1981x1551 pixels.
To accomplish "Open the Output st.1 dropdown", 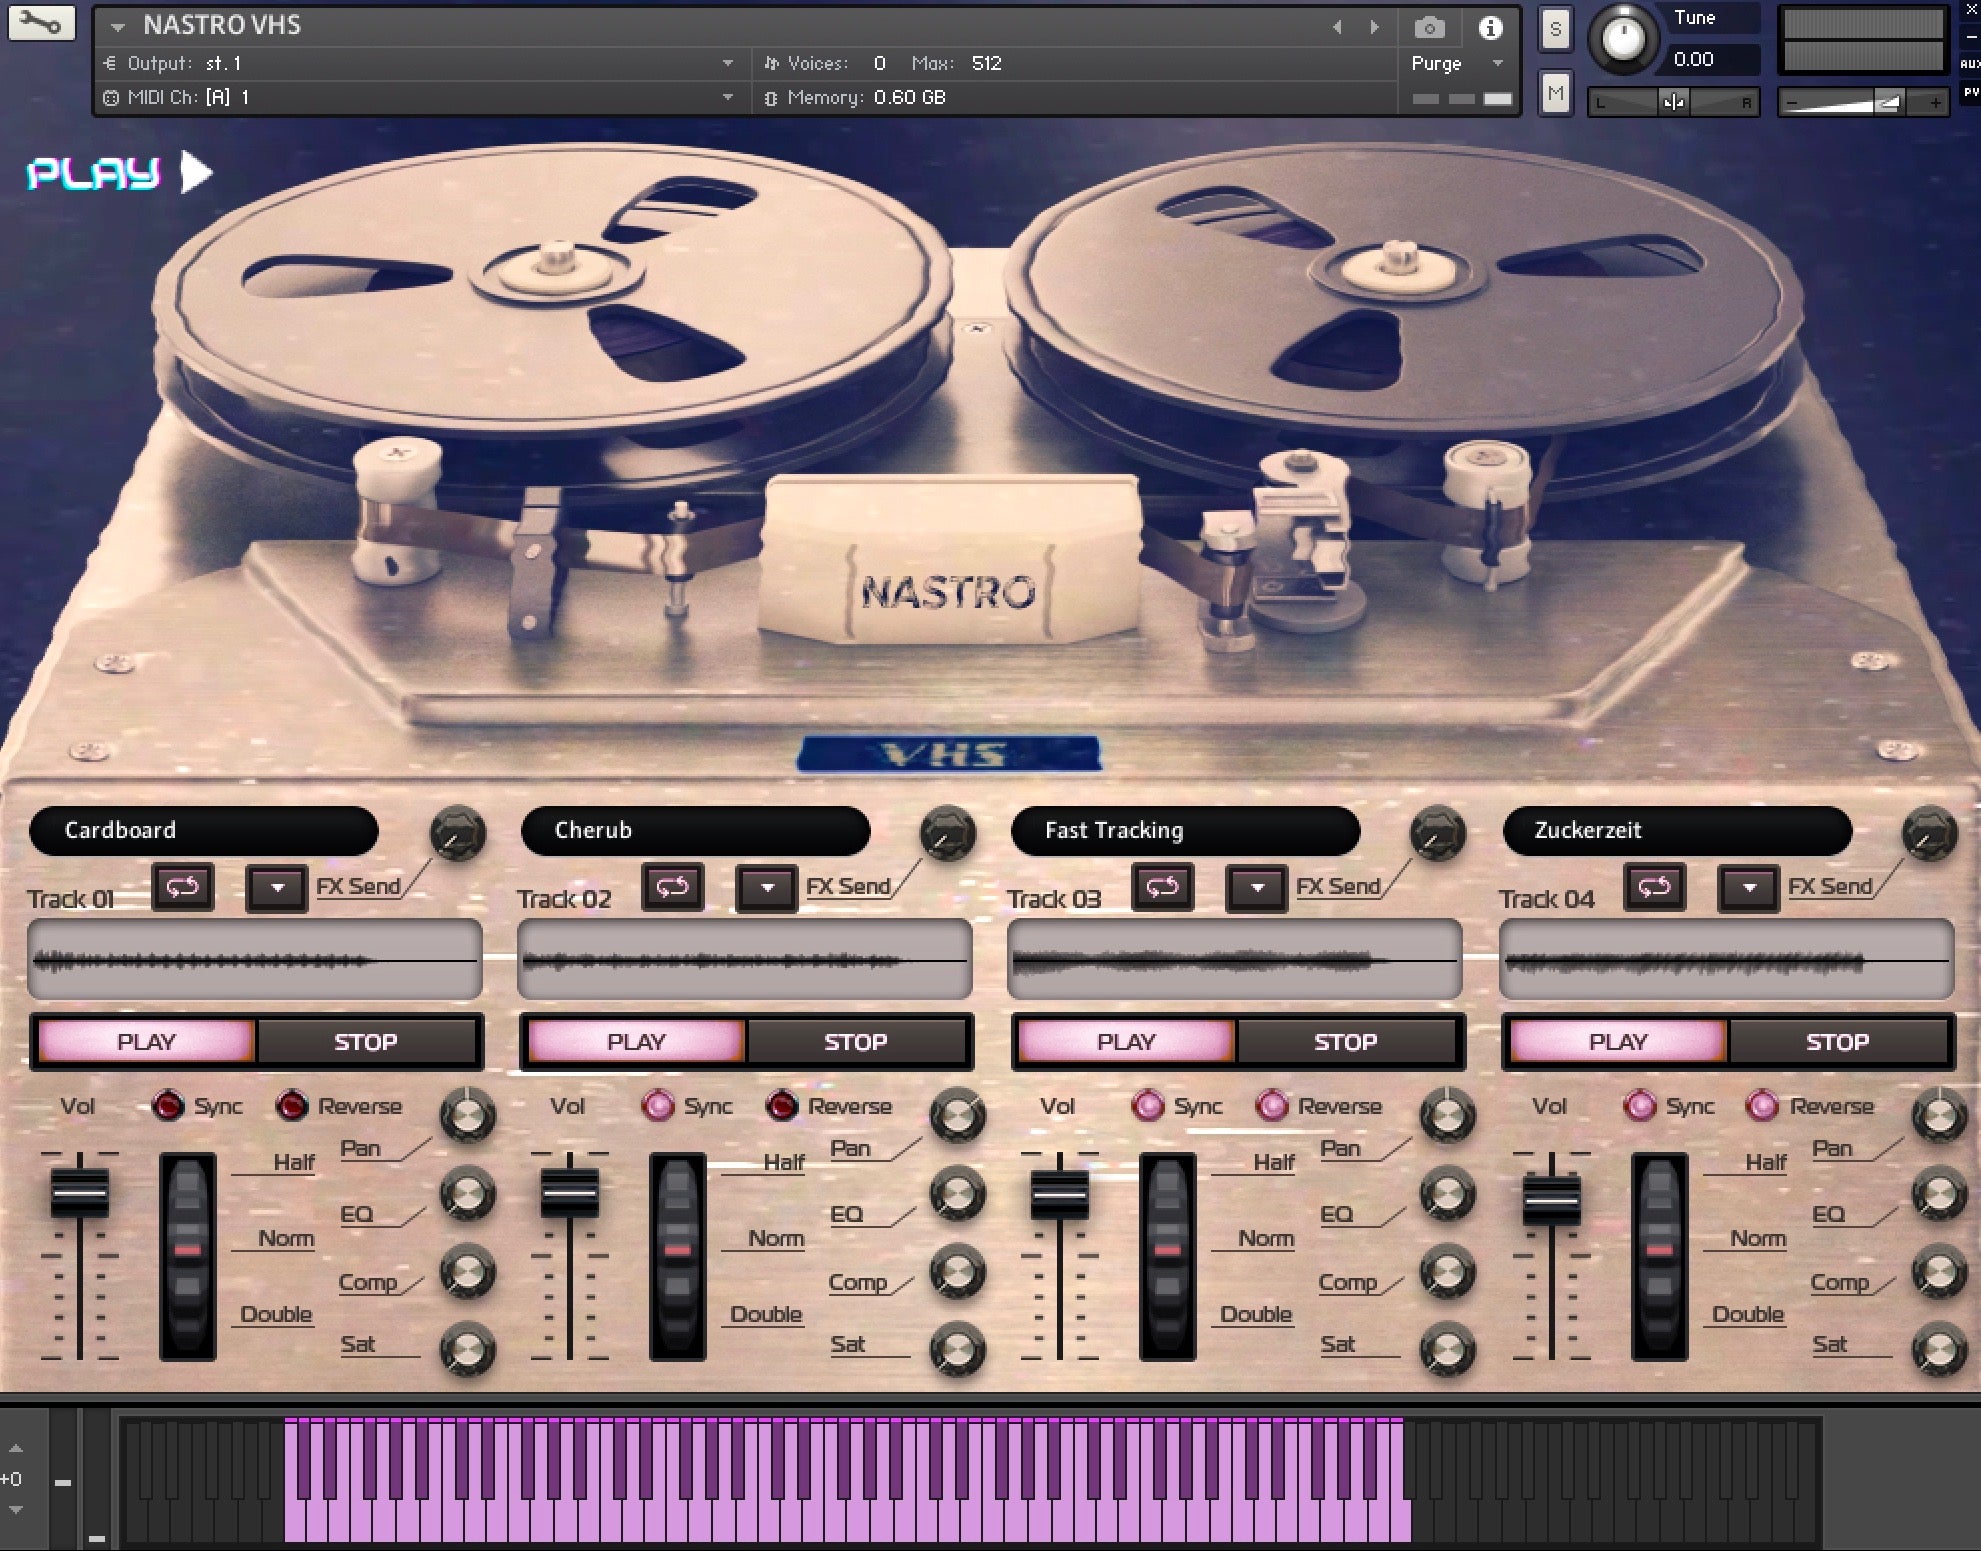I will [728, 62].
